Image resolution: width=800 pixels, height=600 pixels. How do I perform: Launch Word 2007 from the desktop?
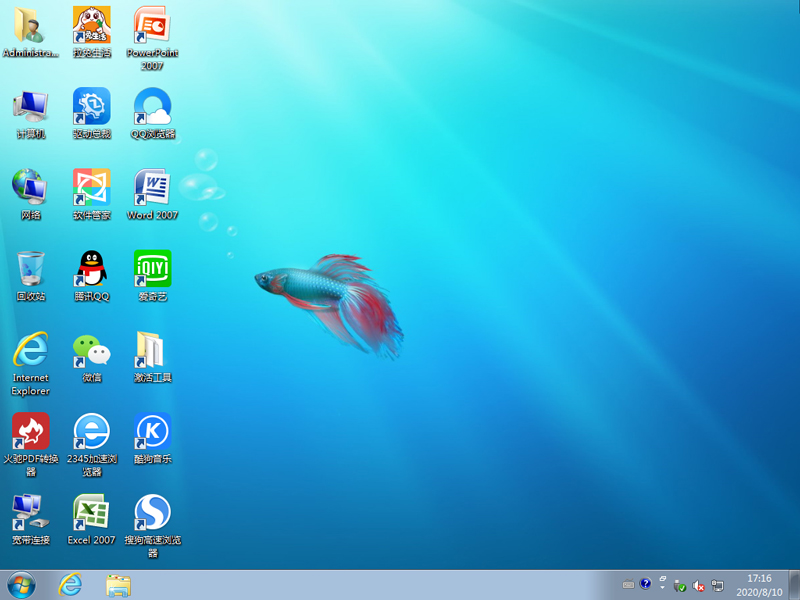point(152,188)
